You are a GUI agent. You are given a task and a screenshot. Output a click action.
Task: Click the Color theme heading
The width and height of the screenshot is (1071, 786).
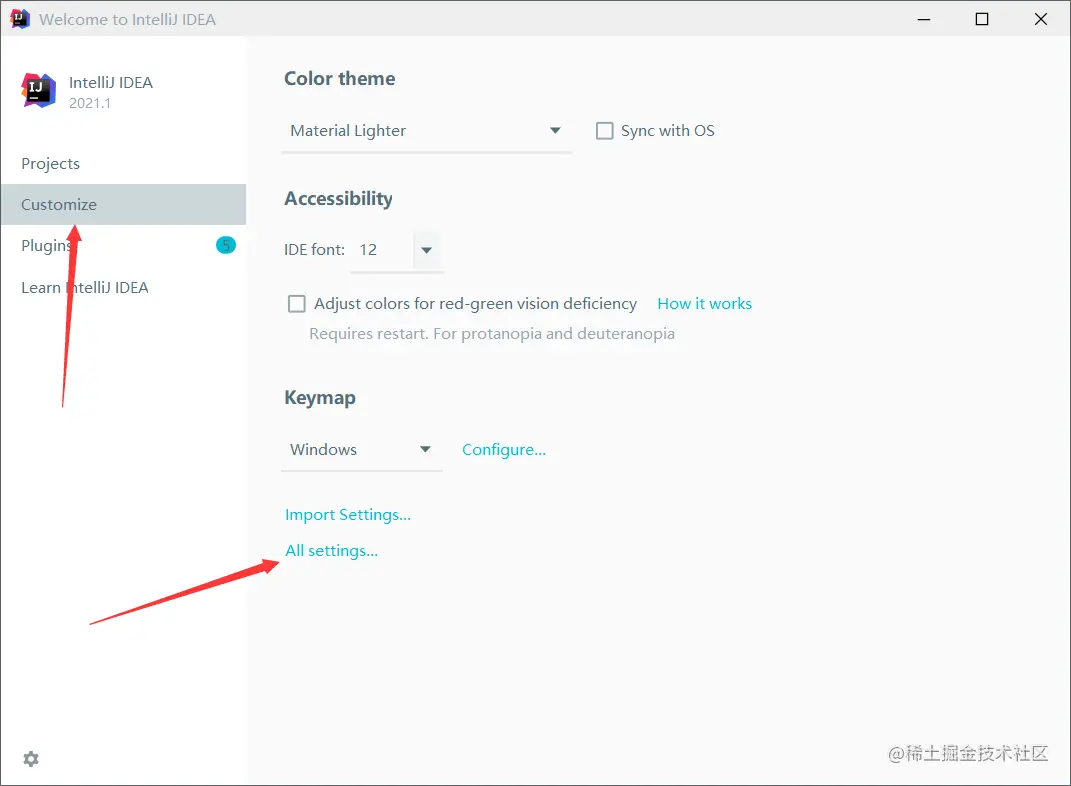point(339,79)
